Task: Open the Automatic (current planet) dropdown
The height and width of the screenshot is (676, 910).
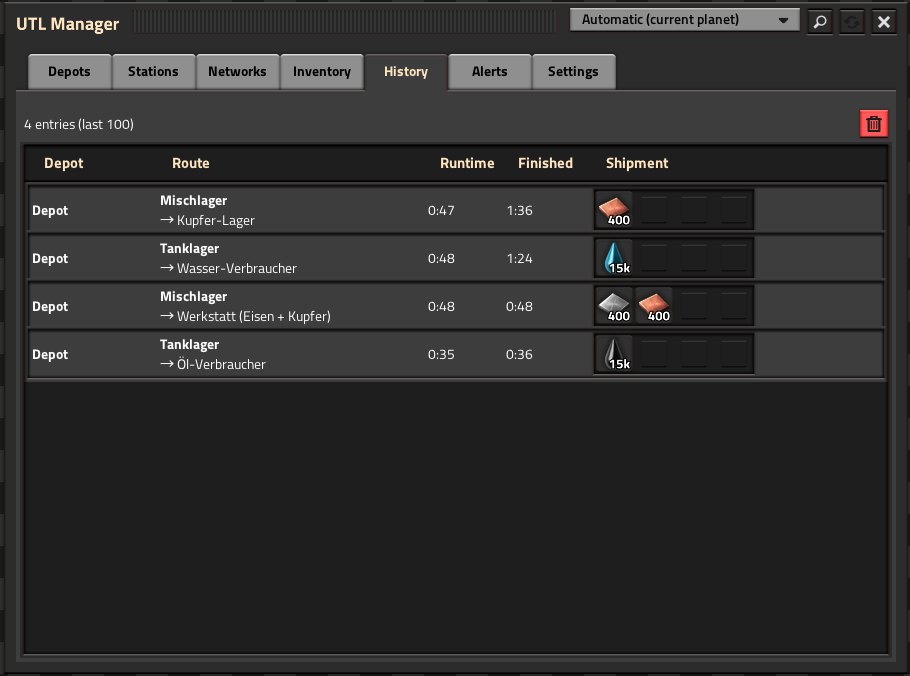Action: [684, 20]
